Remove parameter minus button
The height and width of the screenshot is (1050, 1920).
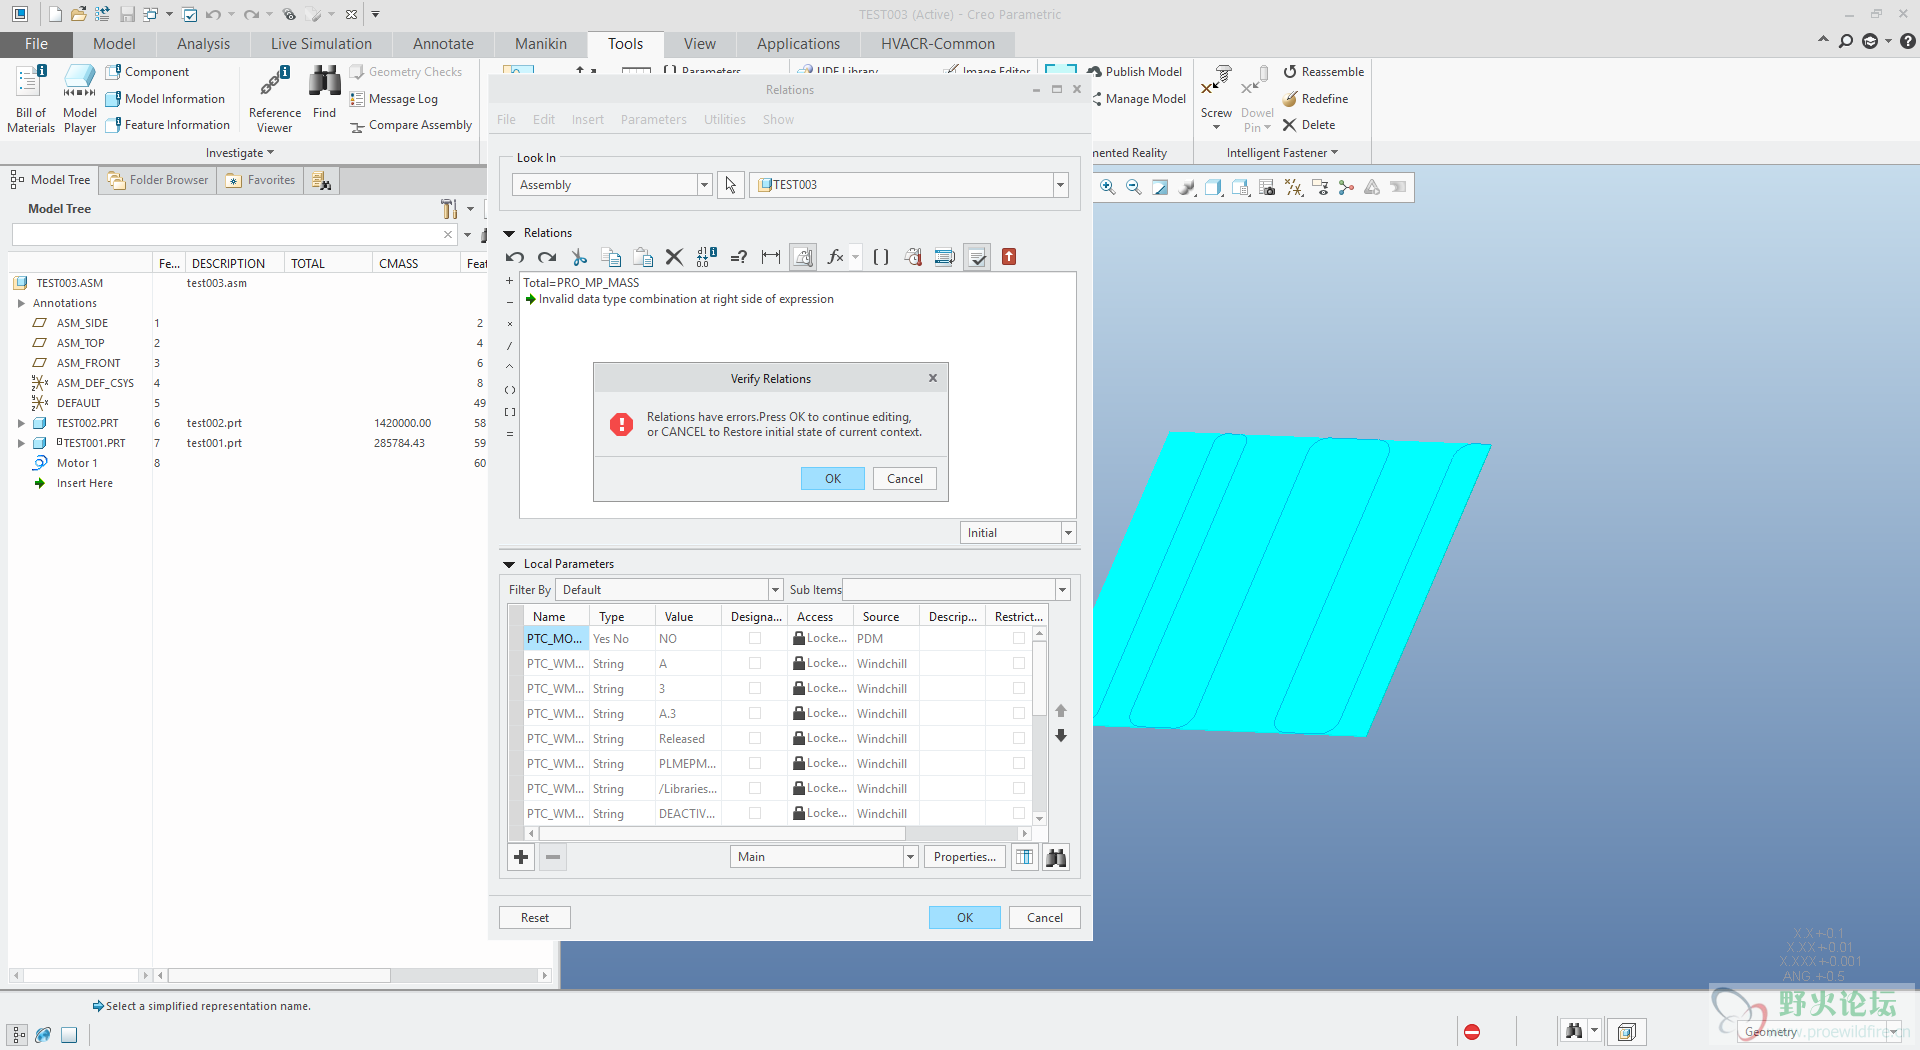[553, 857]
